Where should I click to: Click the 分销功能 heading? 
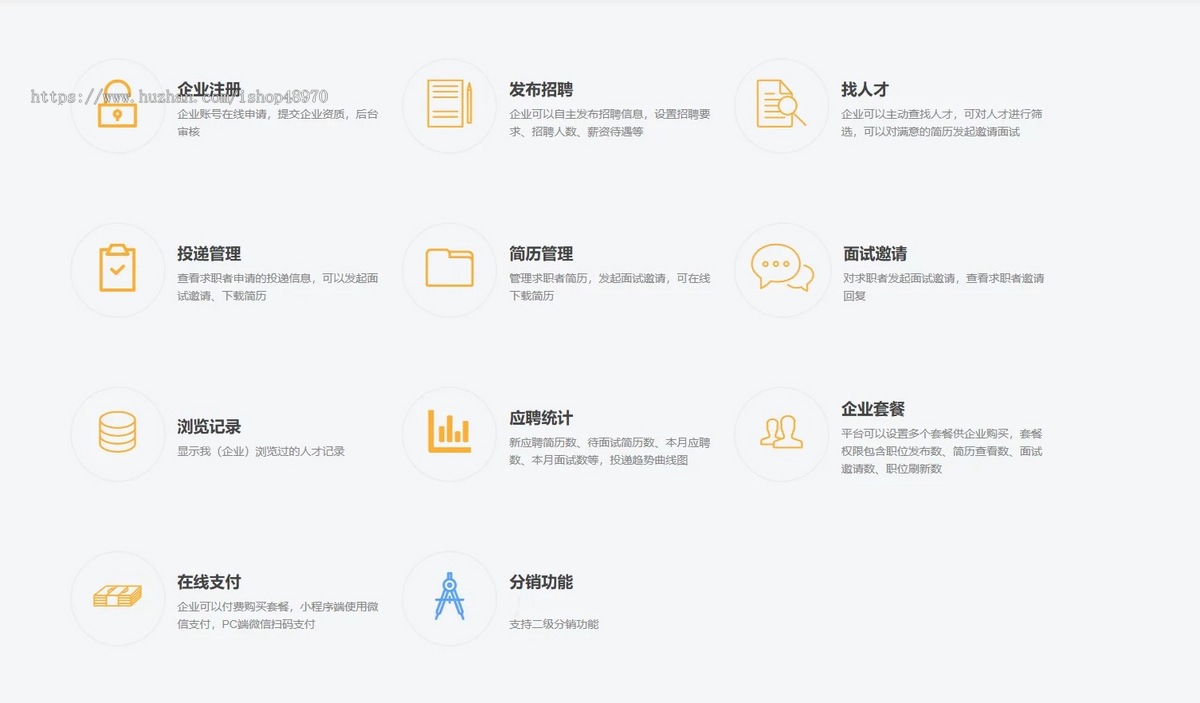click(541, 582)
